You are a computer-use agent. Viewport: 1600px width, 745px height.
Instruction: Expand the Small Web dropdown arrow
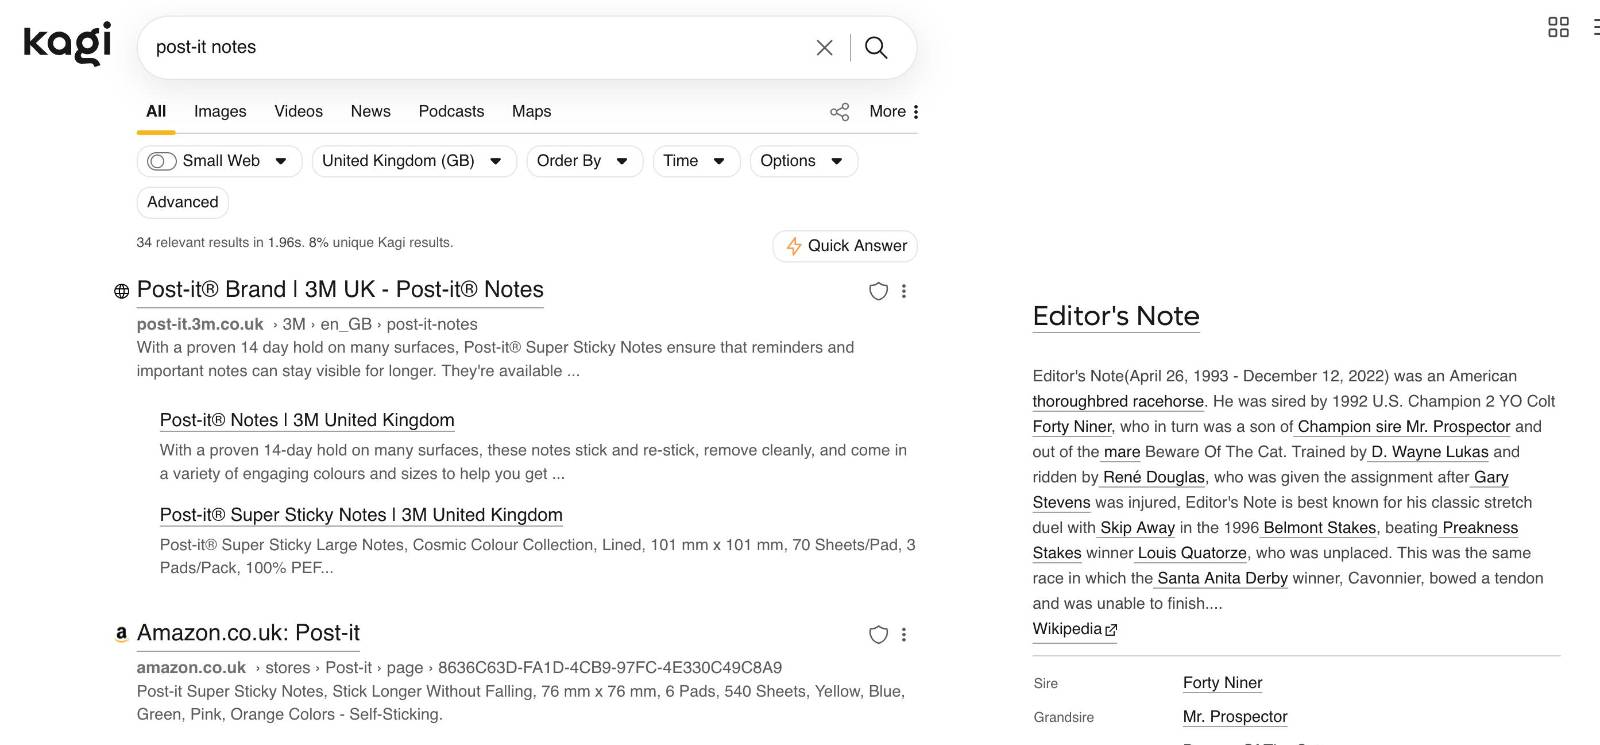(x=281, y=161)
